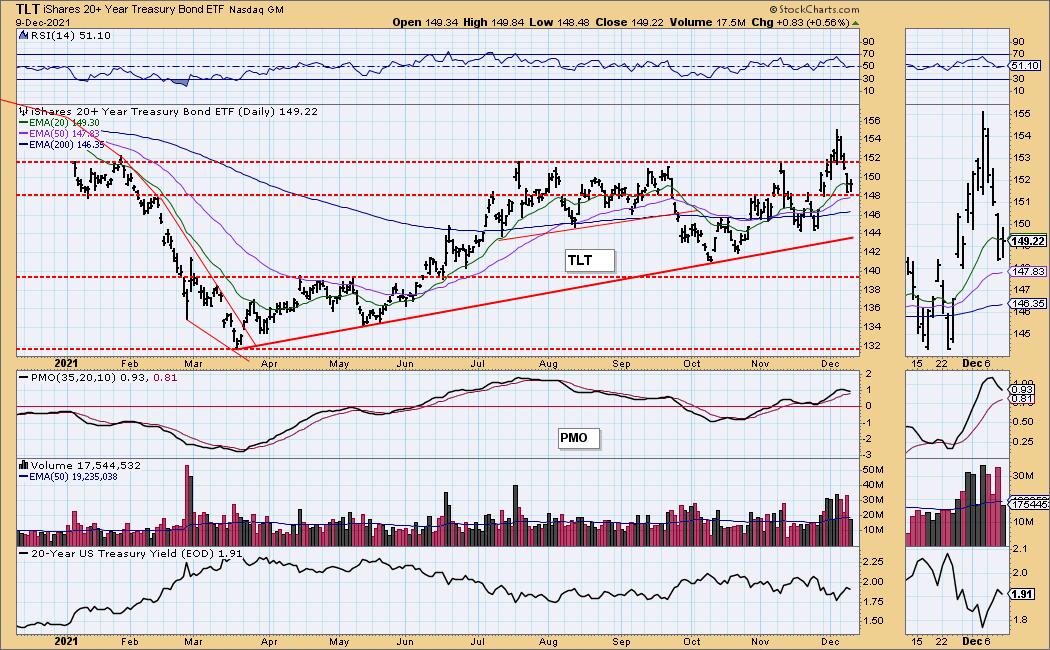This screenshot has height=650, width=1050.
Task: Select the Open 149.34 value in header
Action: (425, 22)
